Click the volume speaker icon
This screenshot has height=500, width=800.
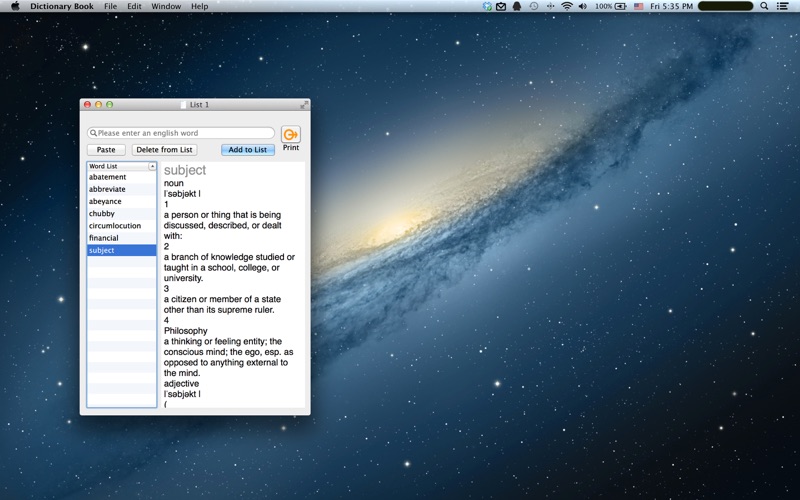coord(582,6)
